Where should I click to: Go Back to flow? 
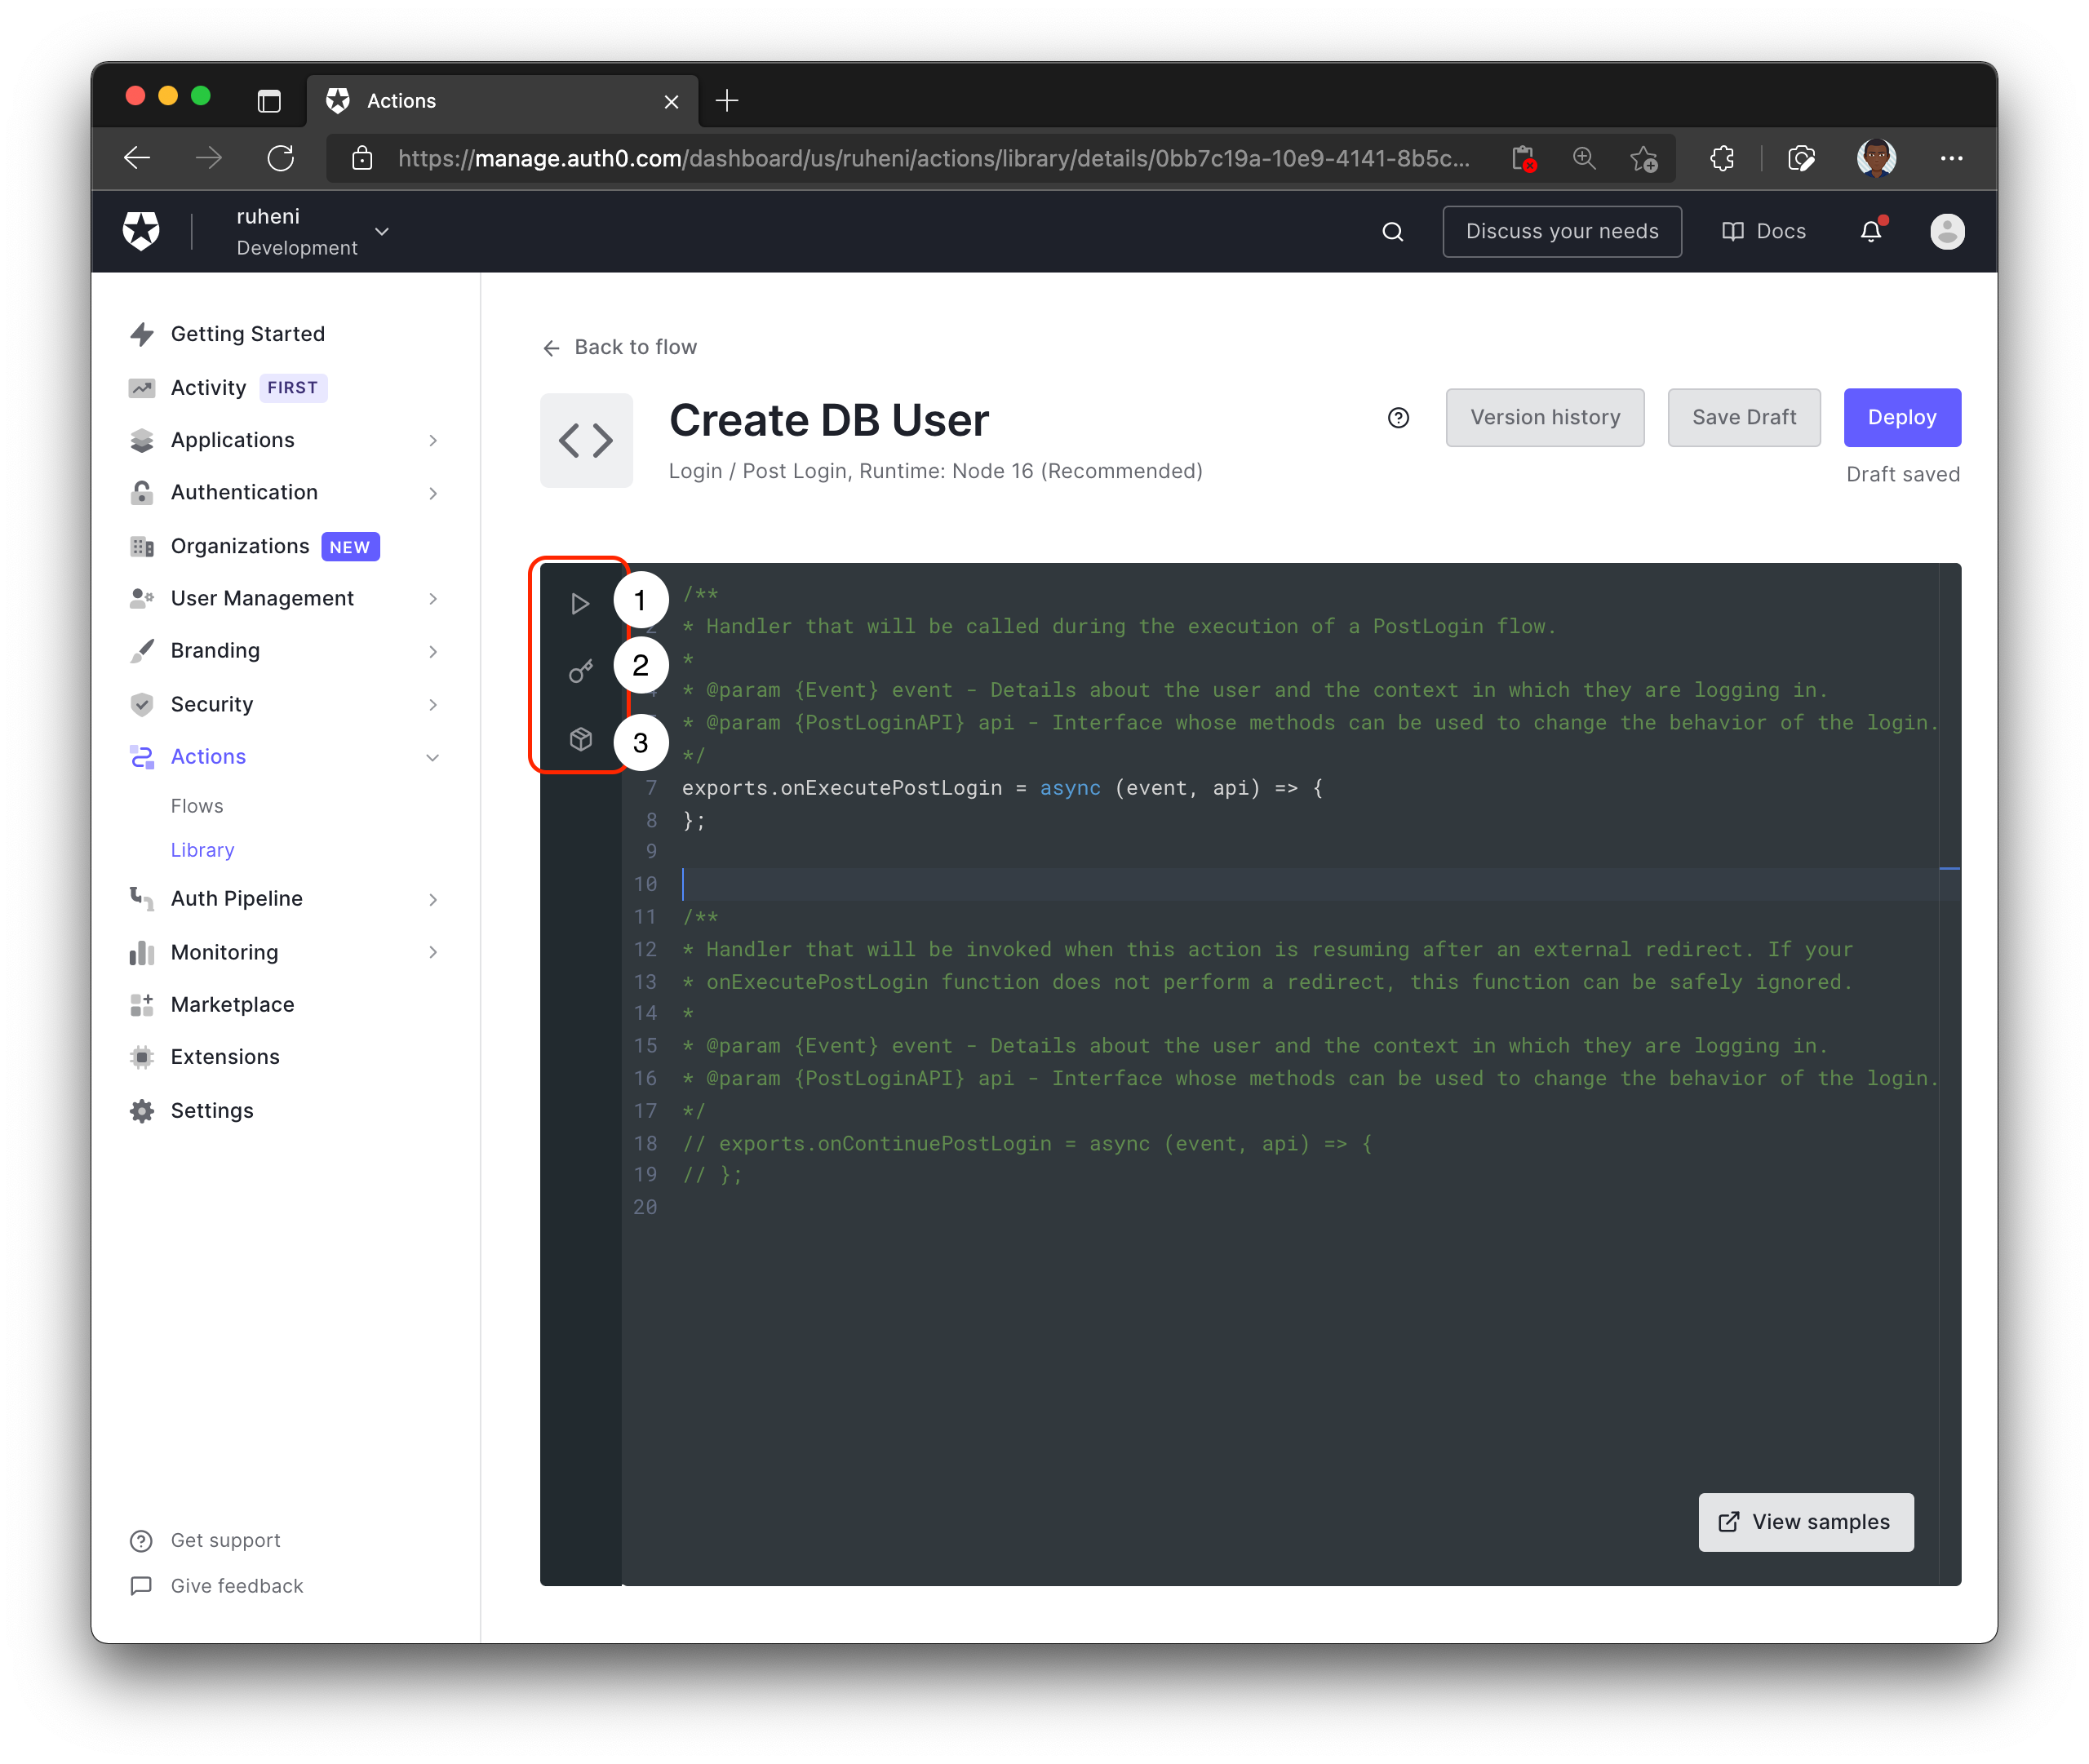[619, 347]
